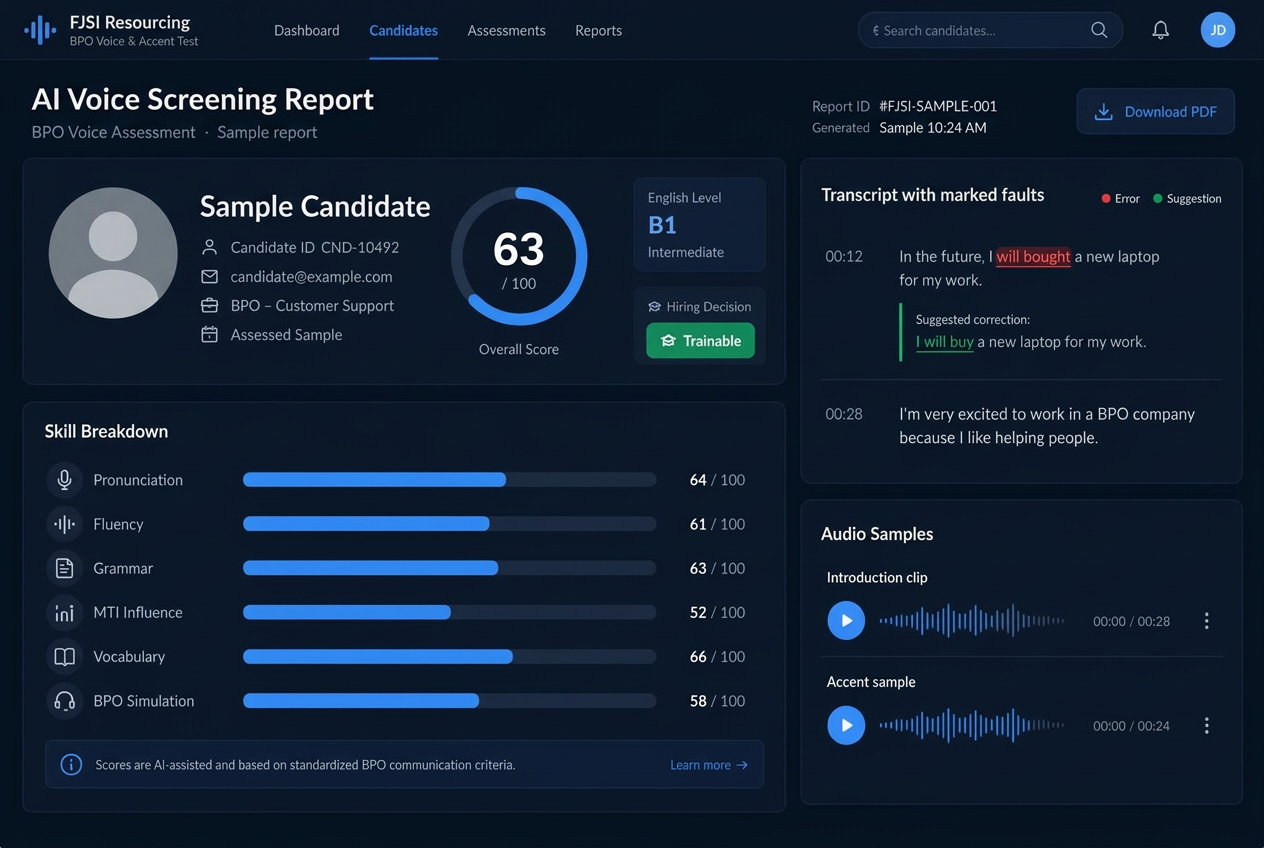
Task: Play the Introduction clip
Action: click(x=846, y=621)
